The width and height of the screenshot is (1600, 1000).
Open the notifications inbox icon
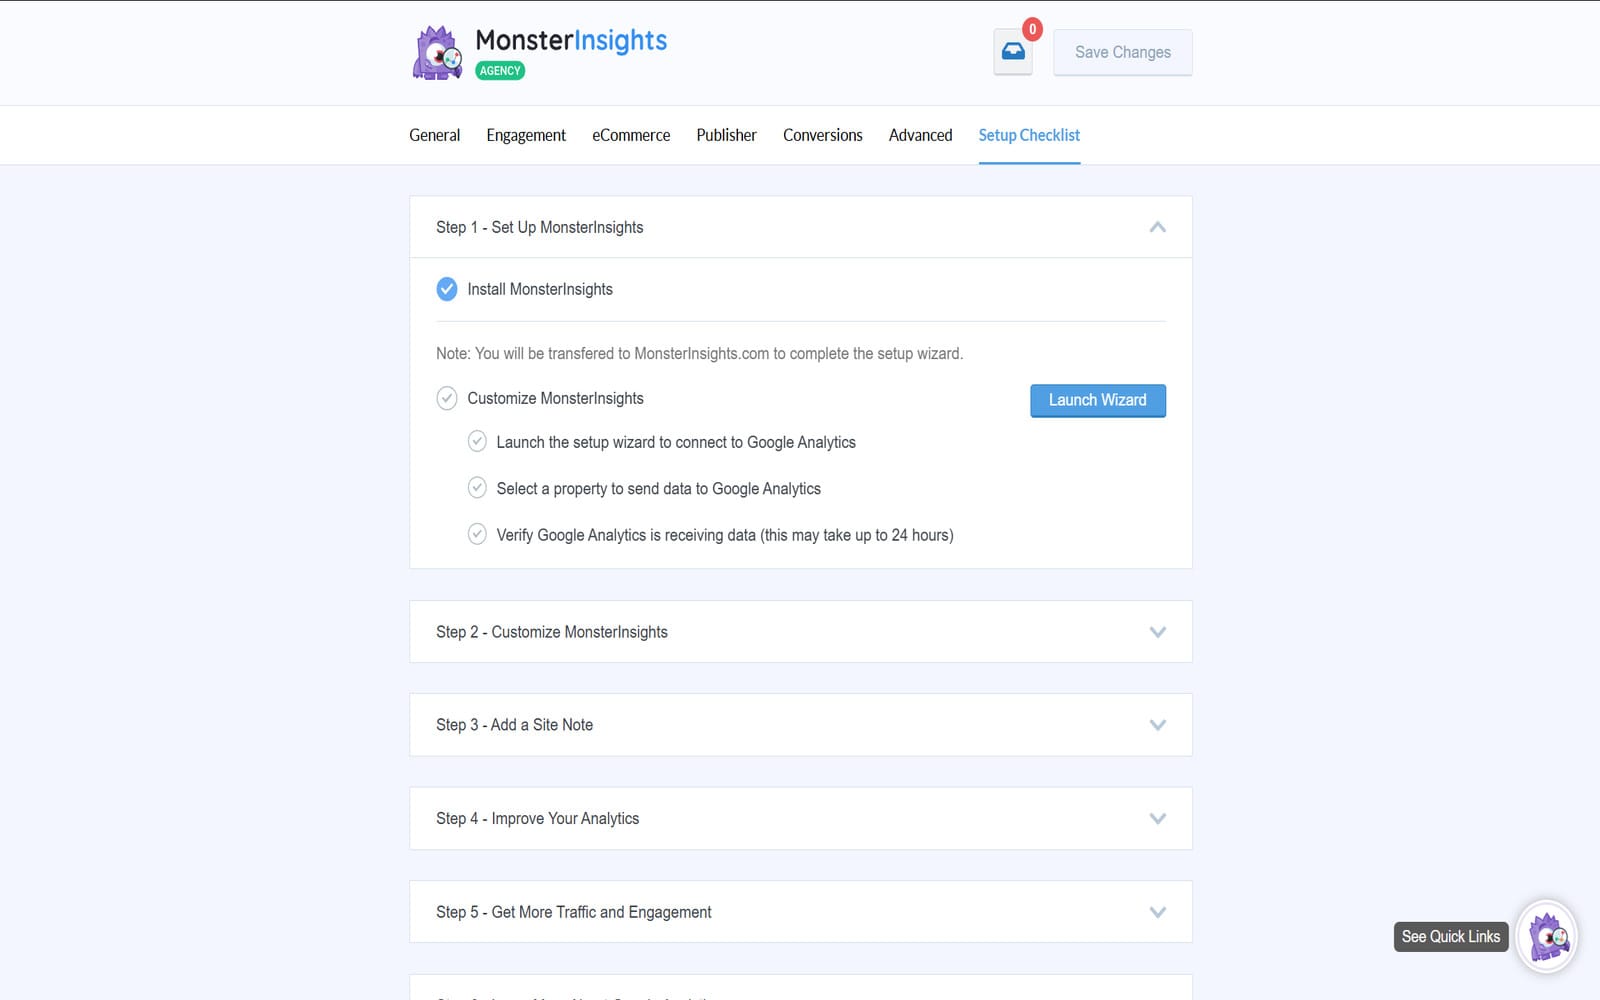[1013, 52]
